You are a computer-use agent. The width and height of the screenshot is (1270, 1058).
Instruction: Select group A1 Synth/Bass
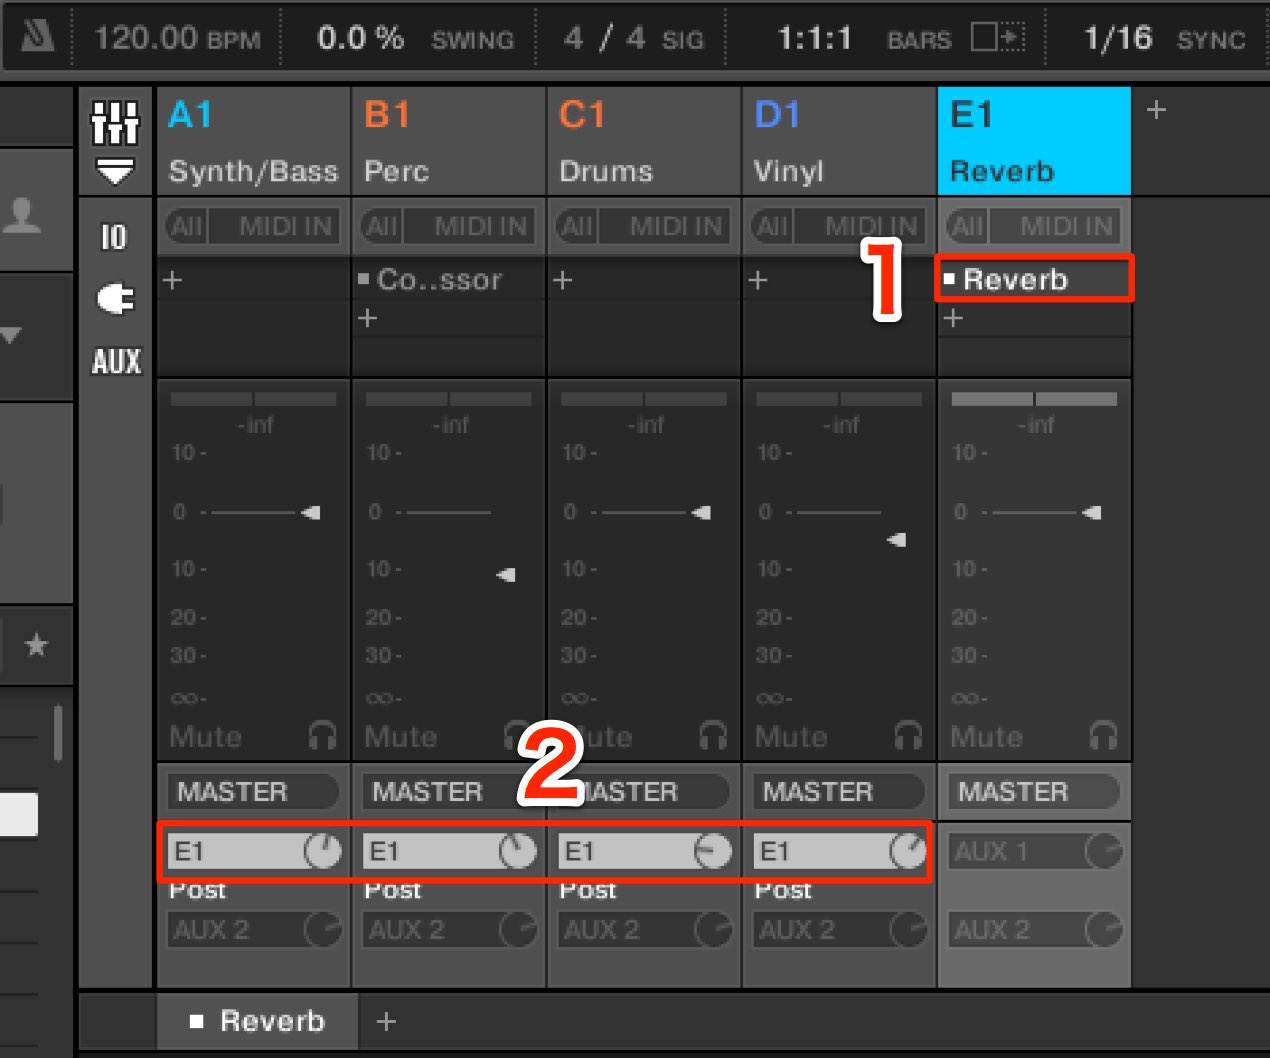tap(253, 141)
